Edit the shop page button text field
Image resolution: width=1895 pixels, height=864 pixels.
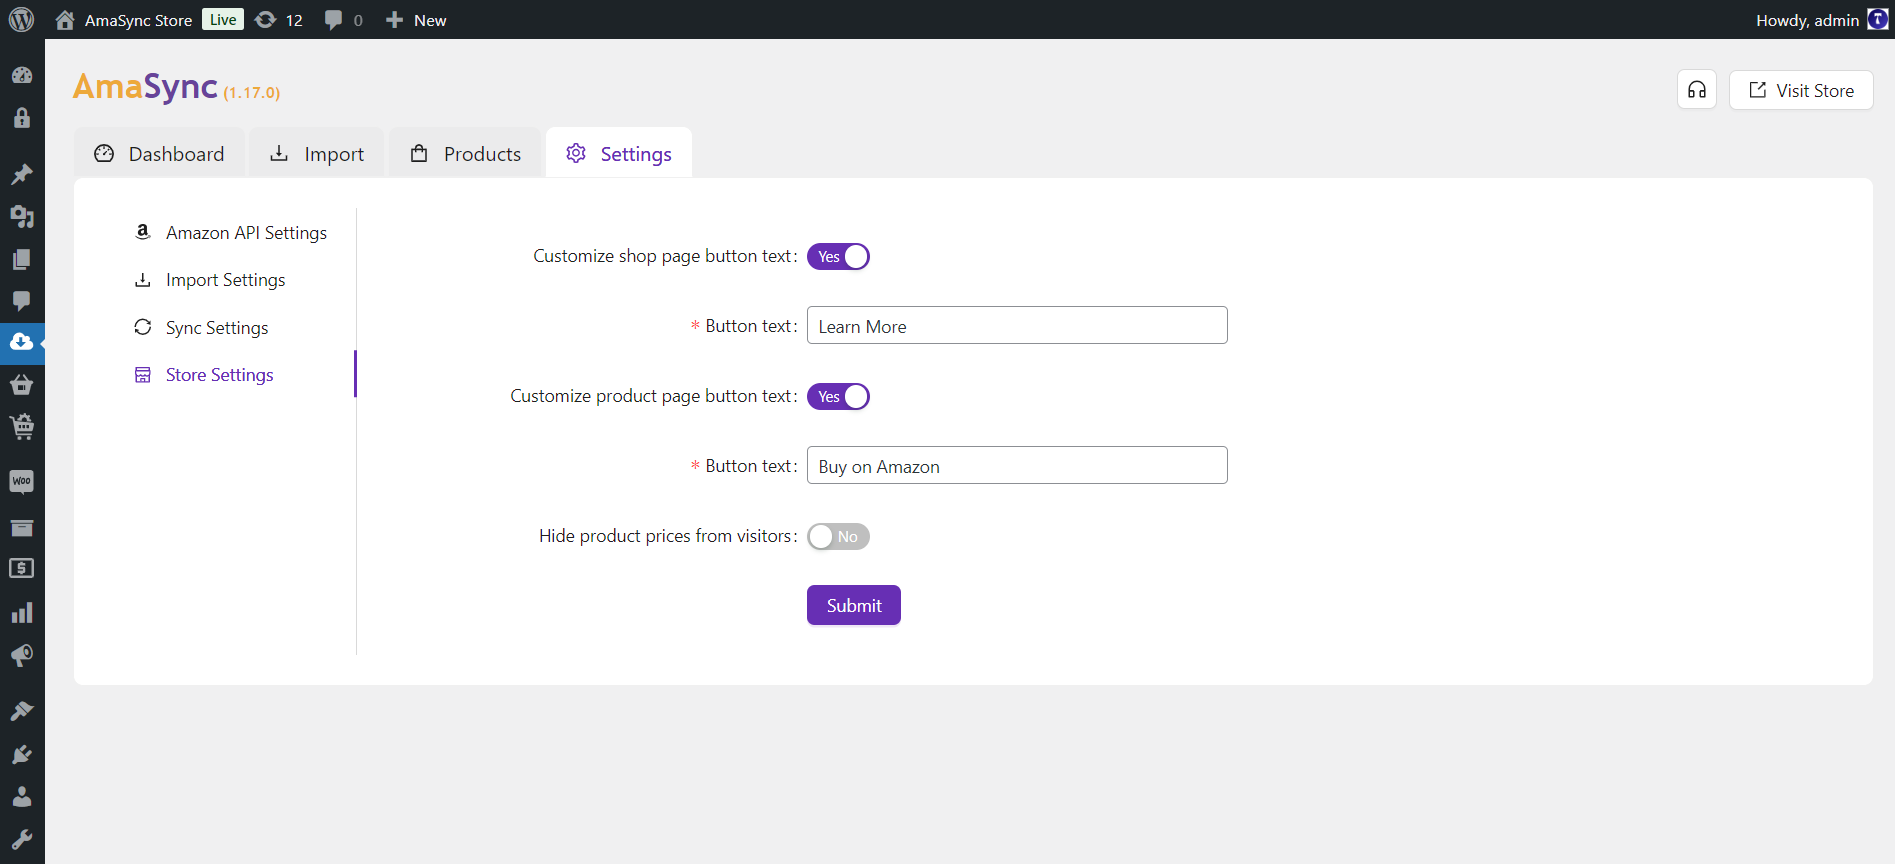[x=1017, y=325]
